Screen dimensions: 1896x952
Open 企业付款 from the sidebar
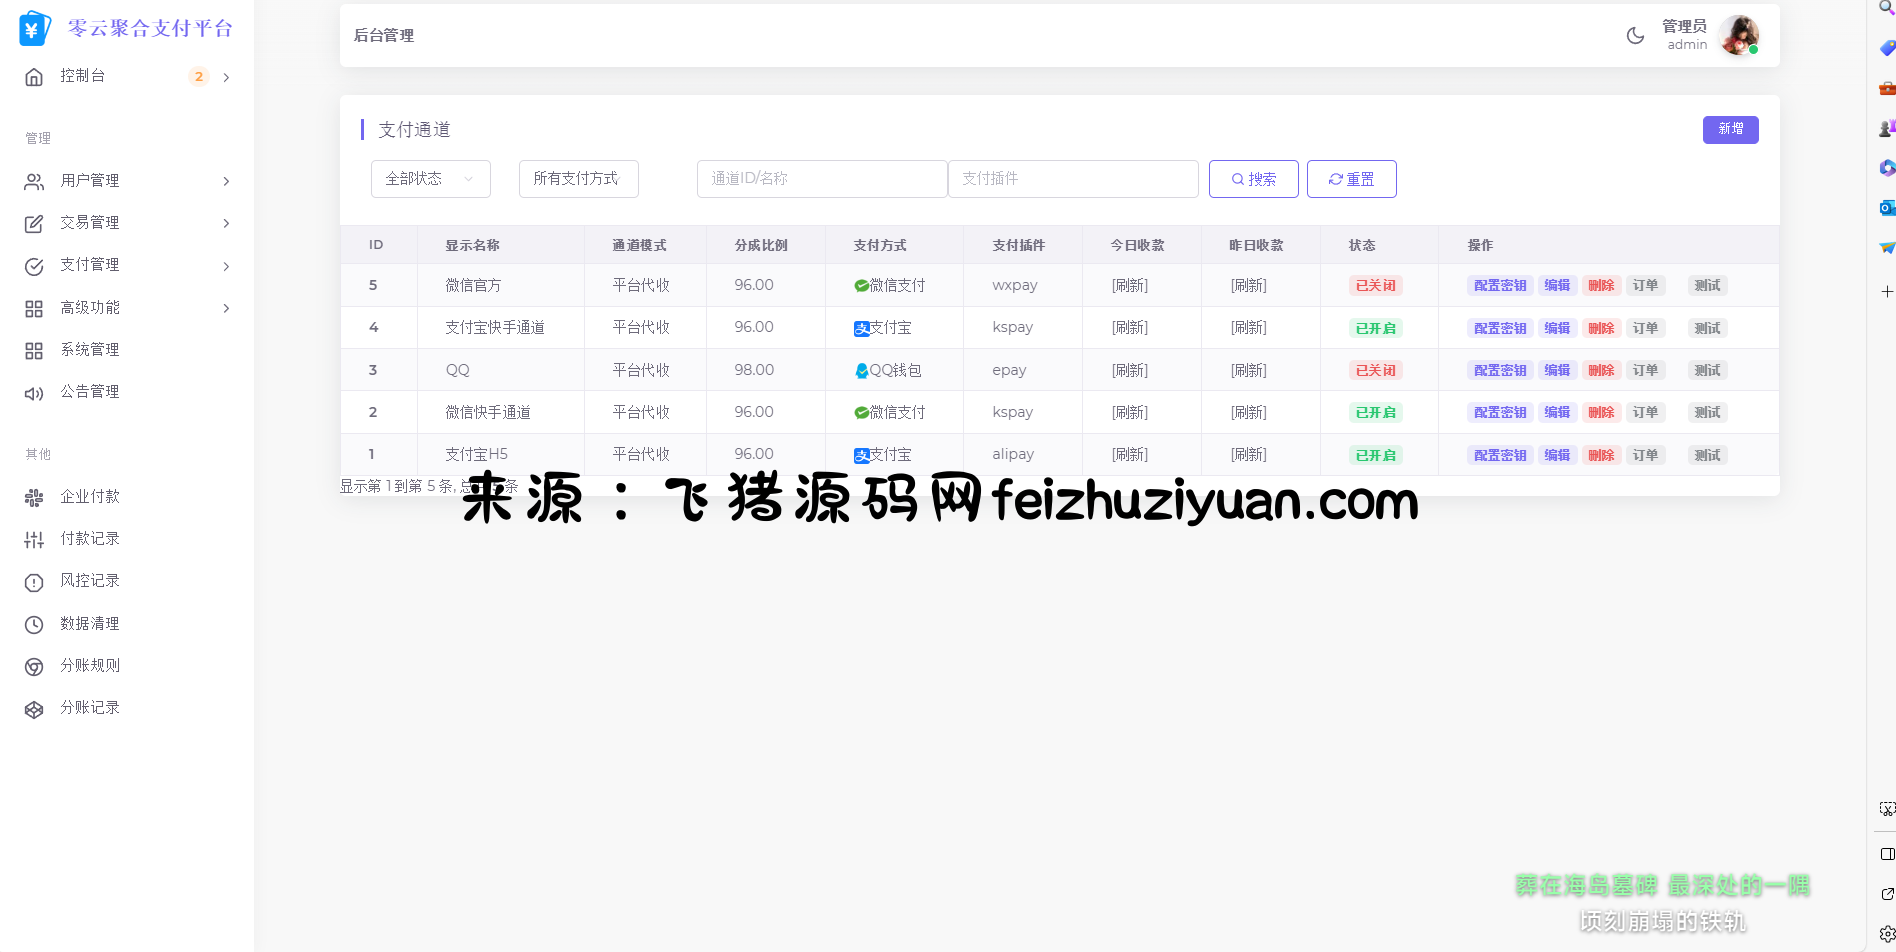pos(89,497)
